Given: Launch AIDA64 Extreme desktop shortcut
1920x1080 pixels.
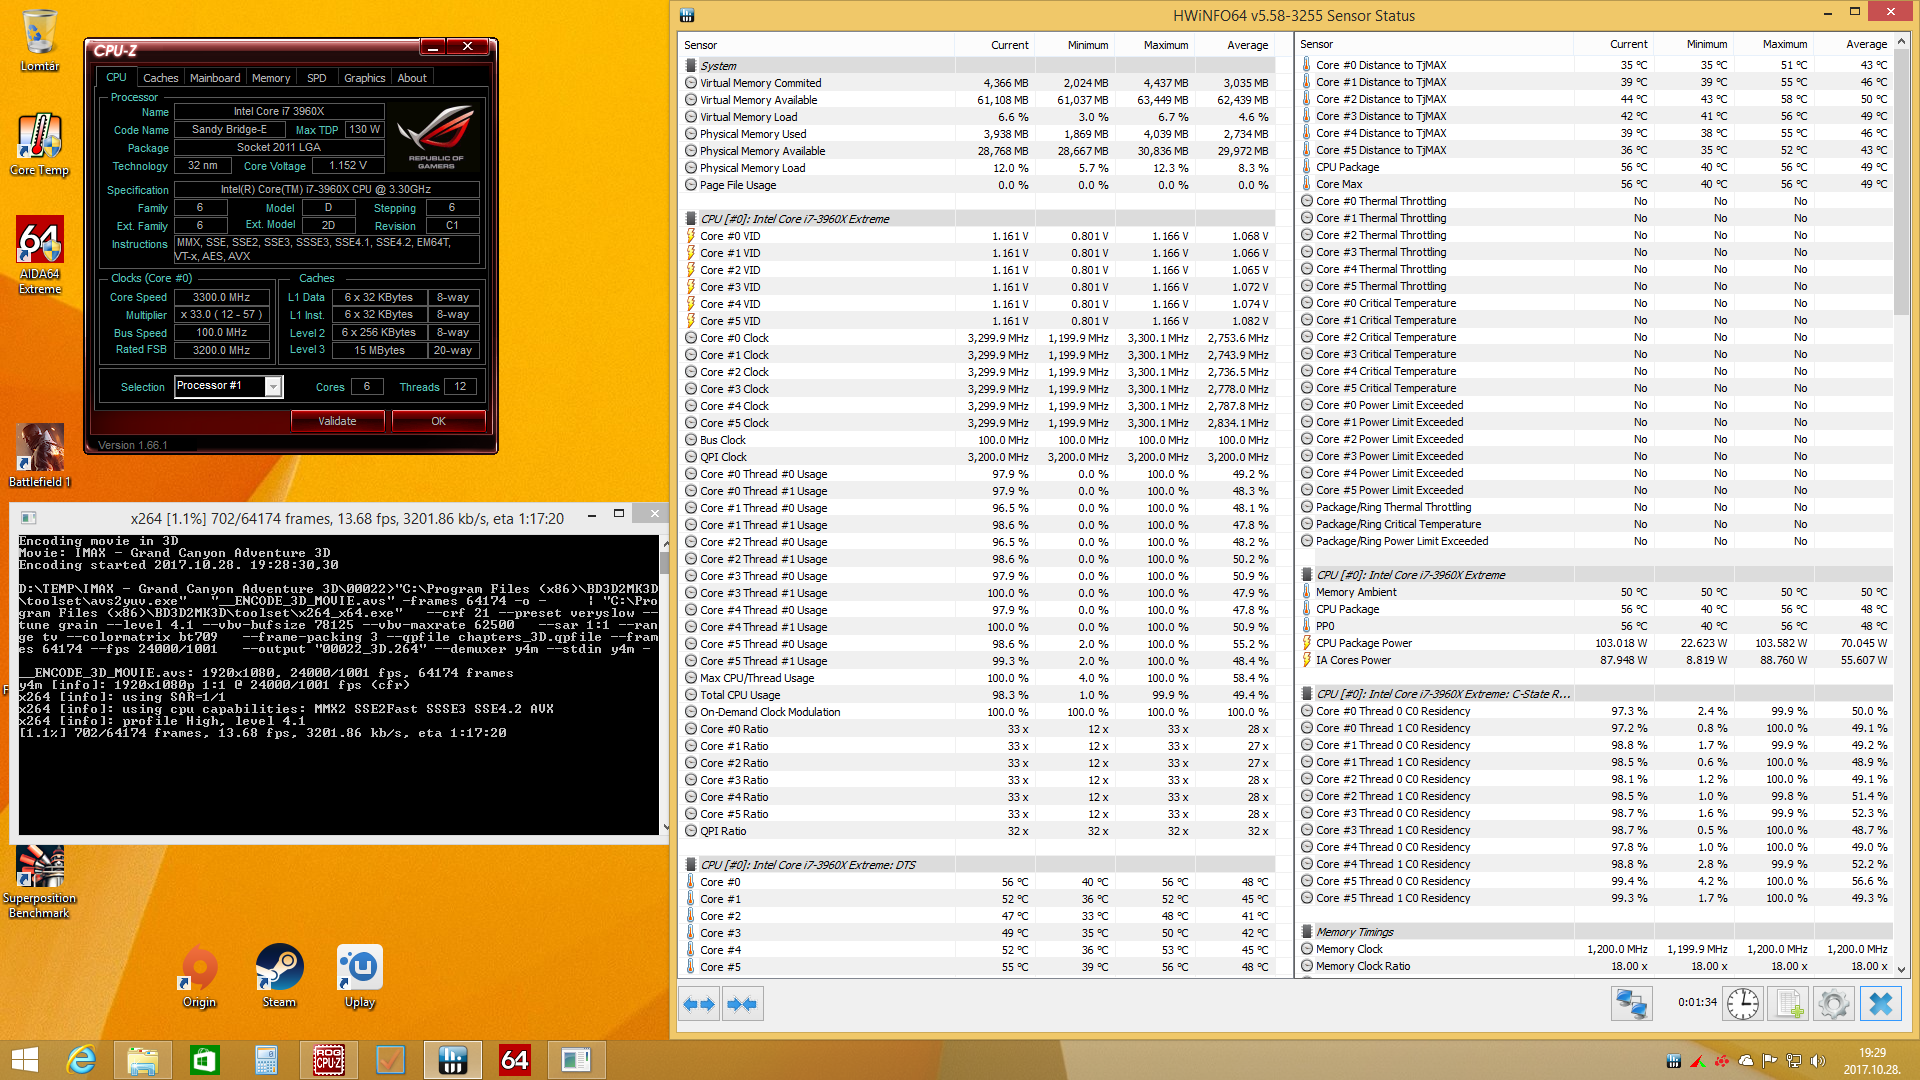Looking at the screenshot, I should pyautogui.click(x=40, y=255).
